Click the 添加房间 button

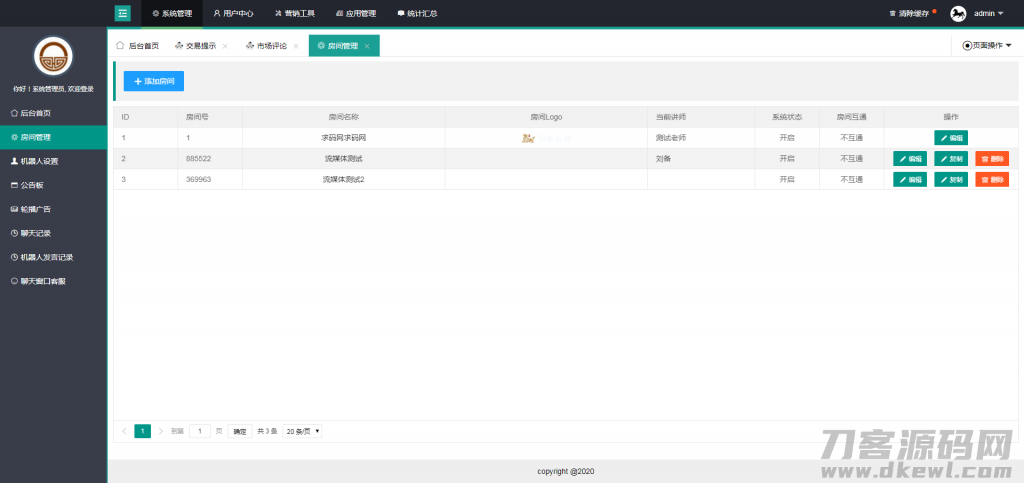pyautogui.click(x=154, y=81)
